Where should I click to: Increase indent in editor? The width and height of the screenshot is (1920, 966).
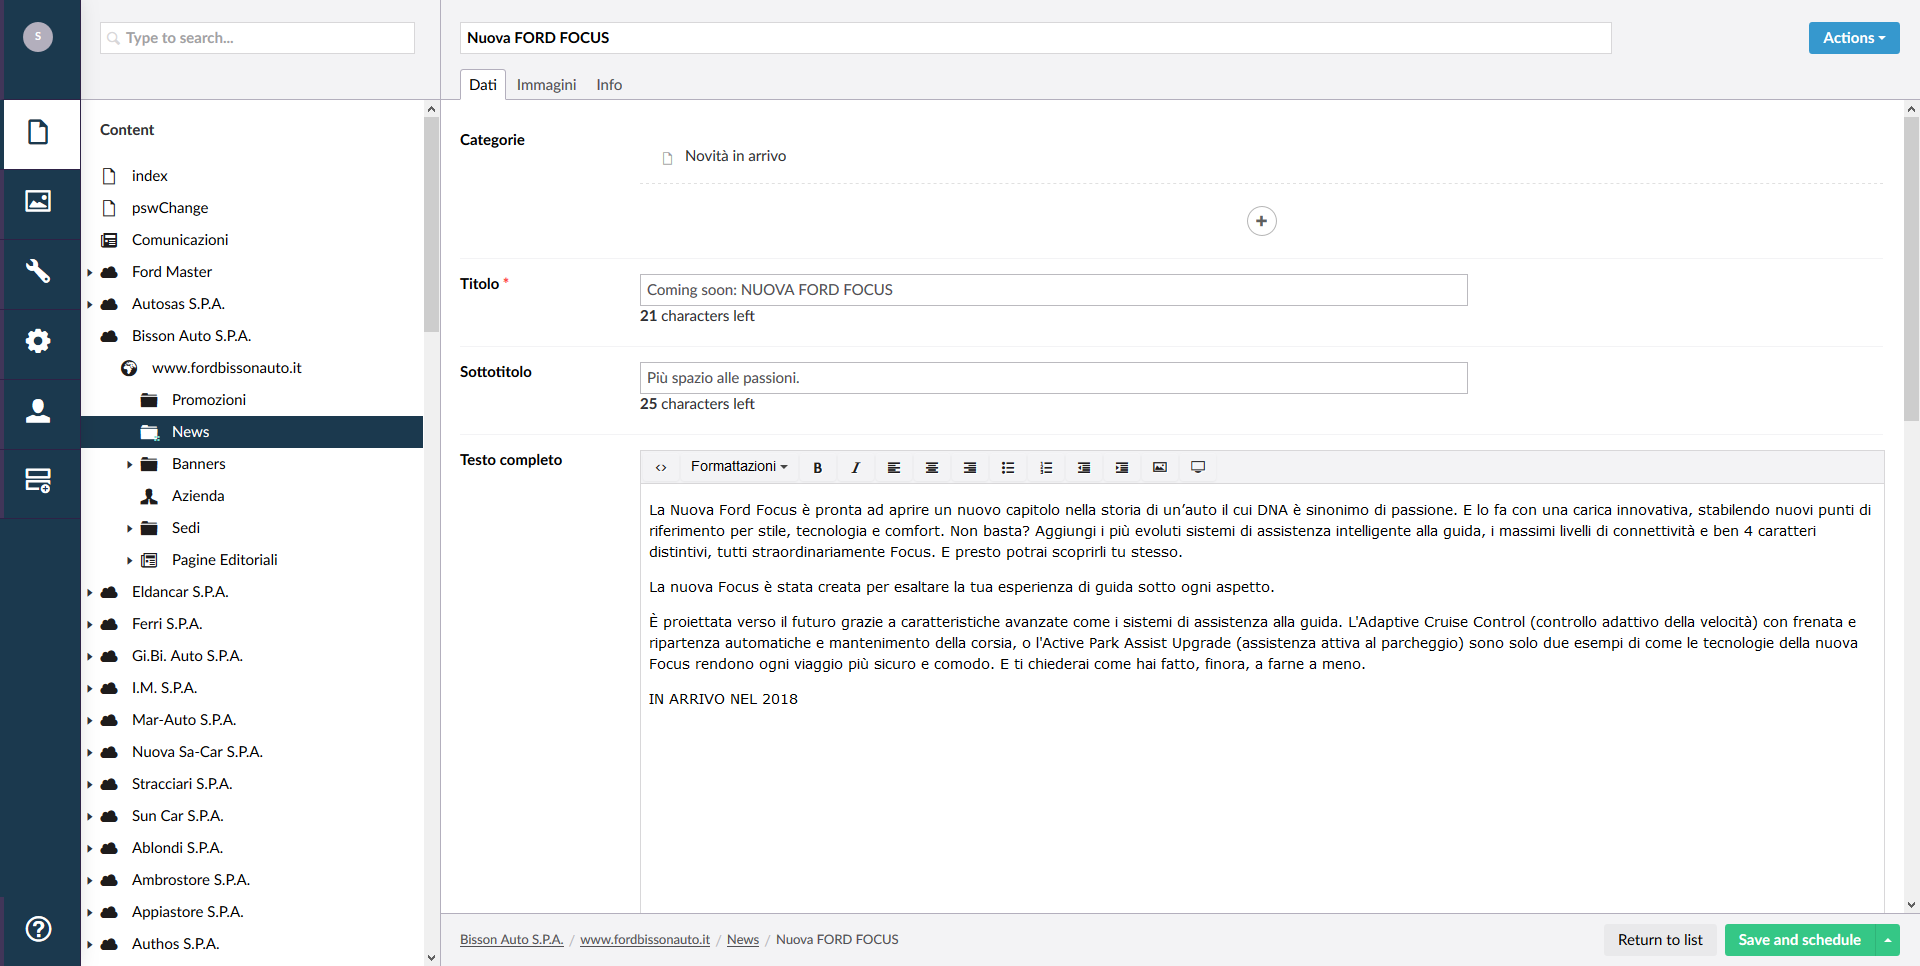(x=1122, y=467)
